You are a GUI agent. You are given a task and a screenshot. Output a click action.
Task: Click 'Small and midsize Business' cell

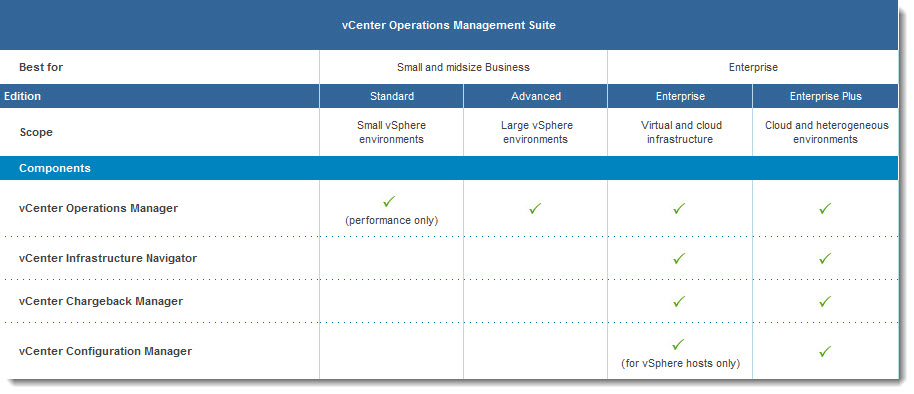pyautogui.click(x=463, y=67)
